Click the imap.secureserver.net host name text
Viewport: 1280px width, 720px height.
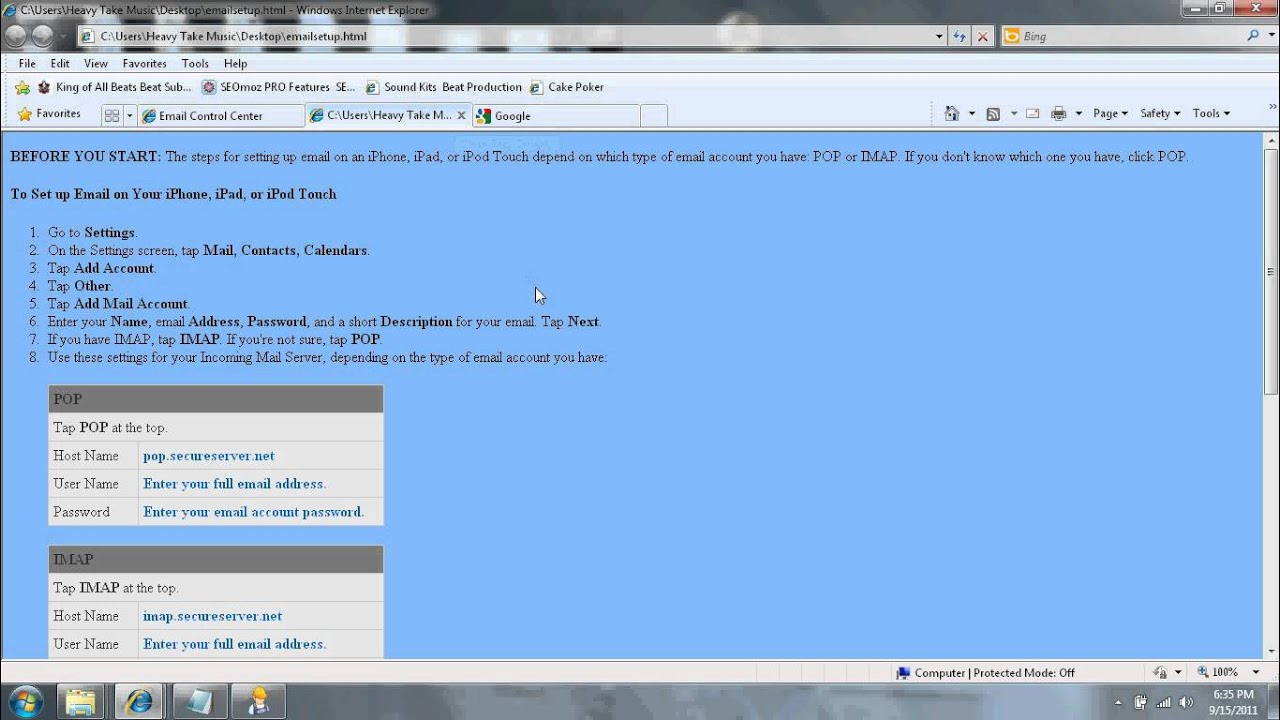[x=213, y=616]
